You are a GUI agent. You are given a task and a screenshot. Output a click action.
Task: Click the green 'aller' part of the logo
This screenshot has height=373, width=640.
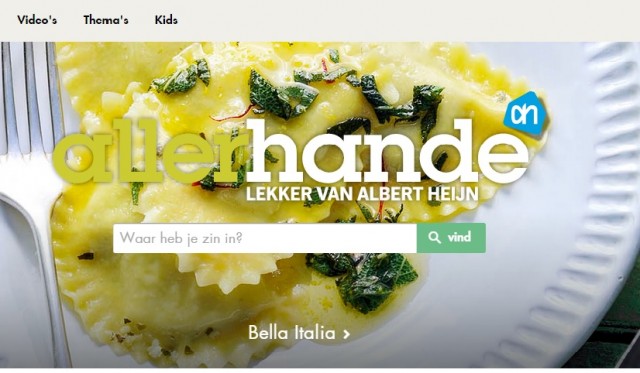151,152
